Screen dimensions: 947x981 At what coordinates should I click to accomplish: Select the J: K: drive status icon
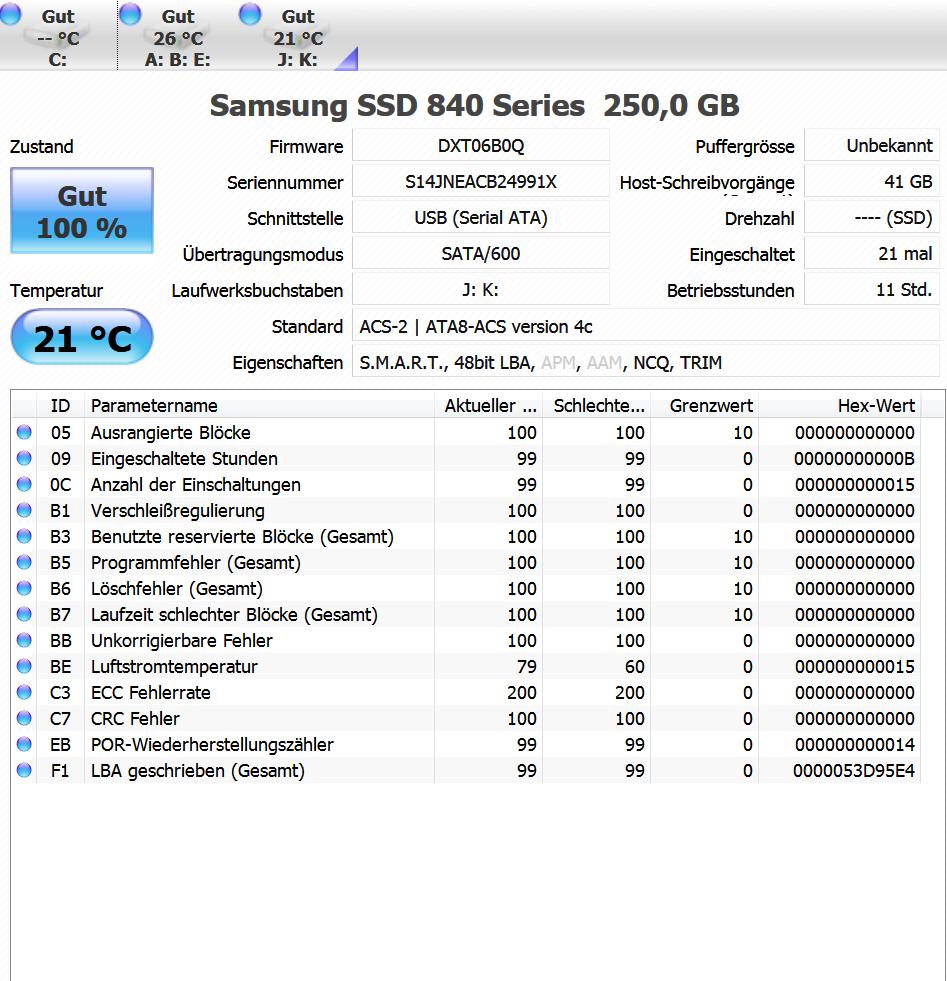(x=250, y=13)
